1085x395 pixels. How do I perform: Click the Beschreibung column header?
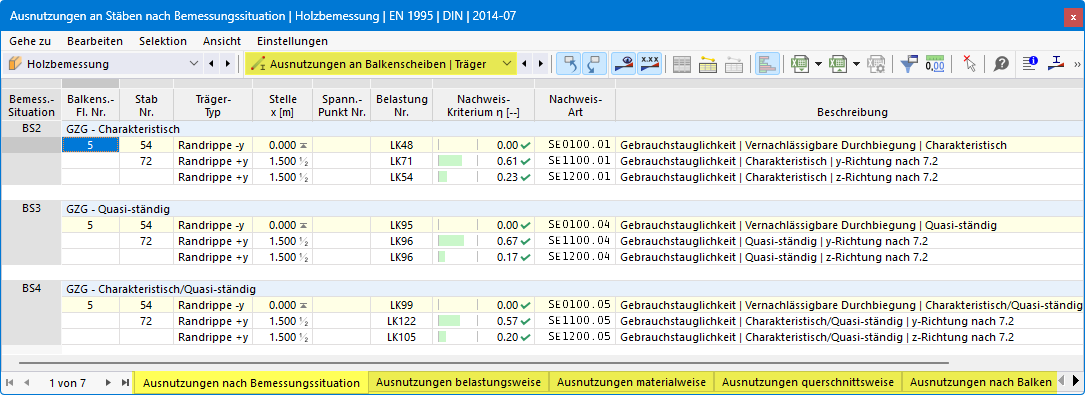tap(852, 106)
